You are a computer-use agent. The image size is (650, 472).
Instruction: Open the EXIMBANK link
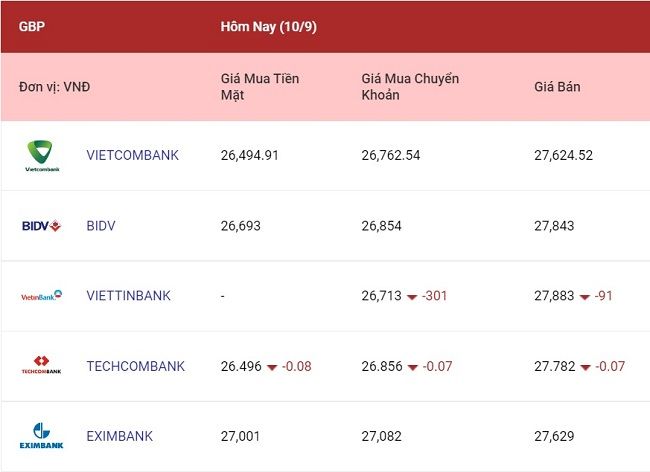tap(120, 436)
